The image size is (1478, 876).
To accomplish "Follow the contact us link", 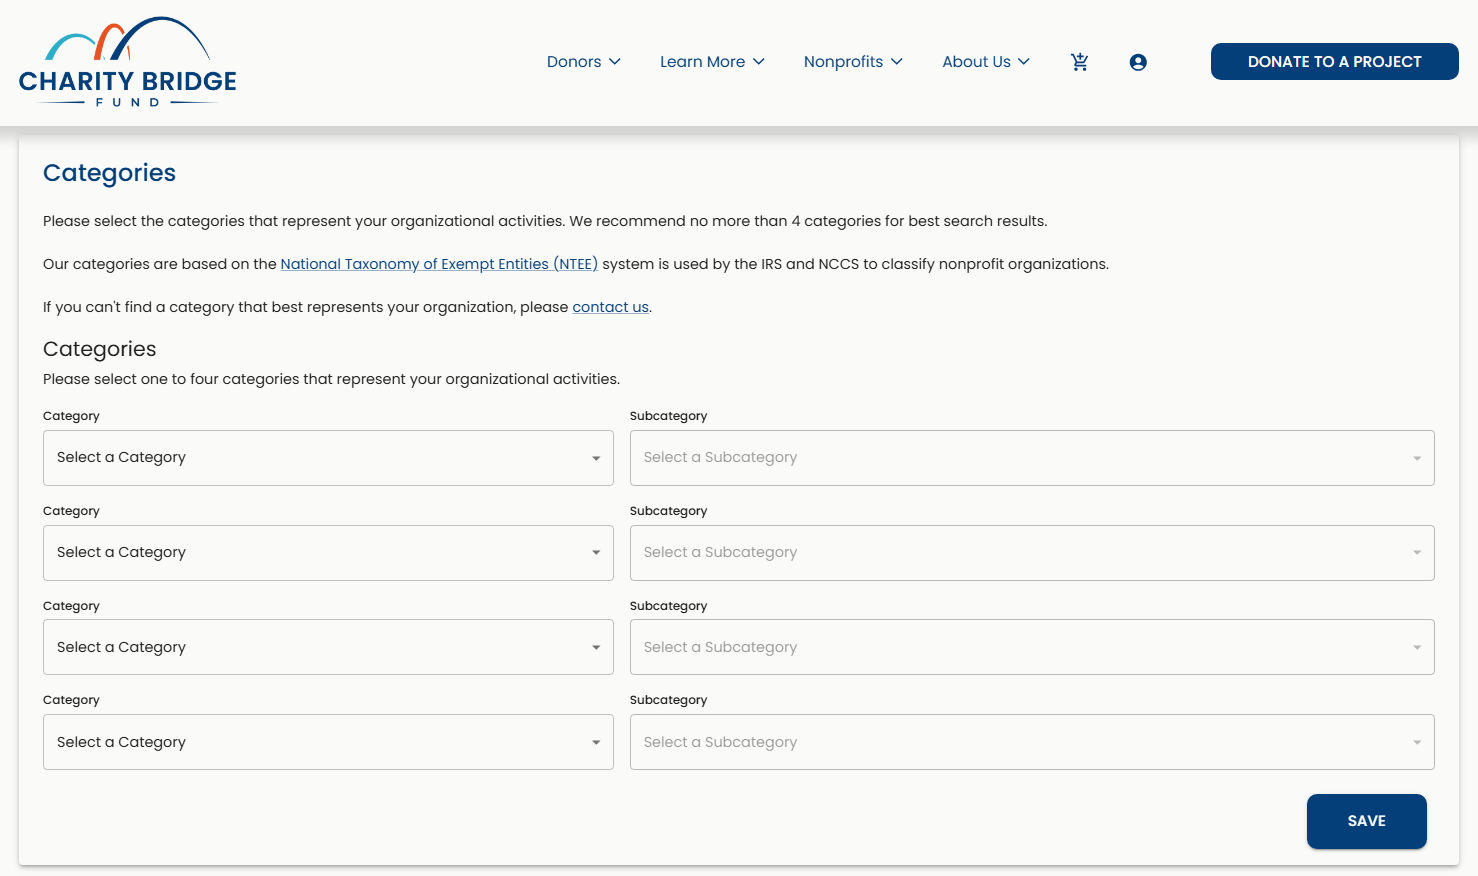I will pyautogui.click(x=610, y=307).
